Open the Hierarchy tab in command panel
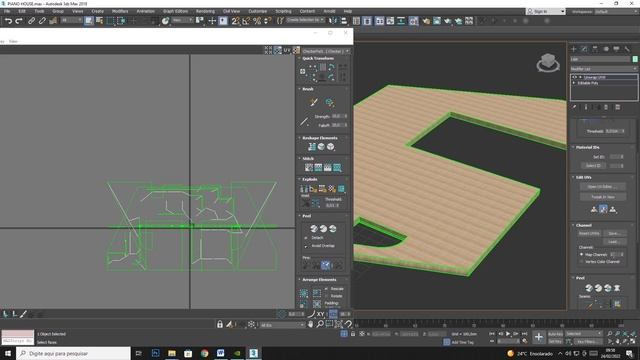640x360 pixels. coord(595,49)
